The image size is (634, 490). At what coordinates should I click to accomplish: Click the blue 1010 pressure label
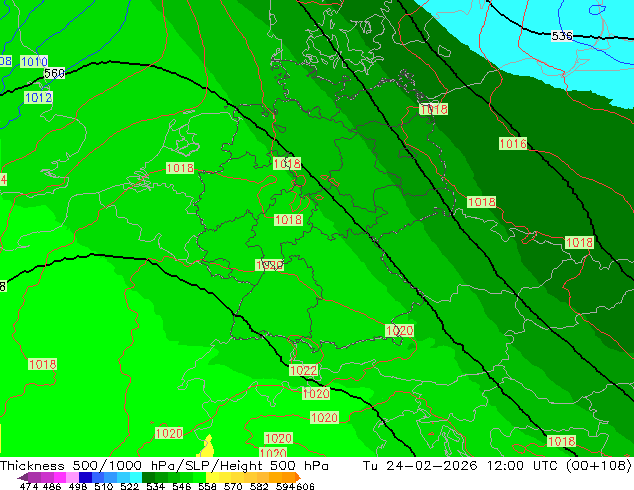[34, 62]
